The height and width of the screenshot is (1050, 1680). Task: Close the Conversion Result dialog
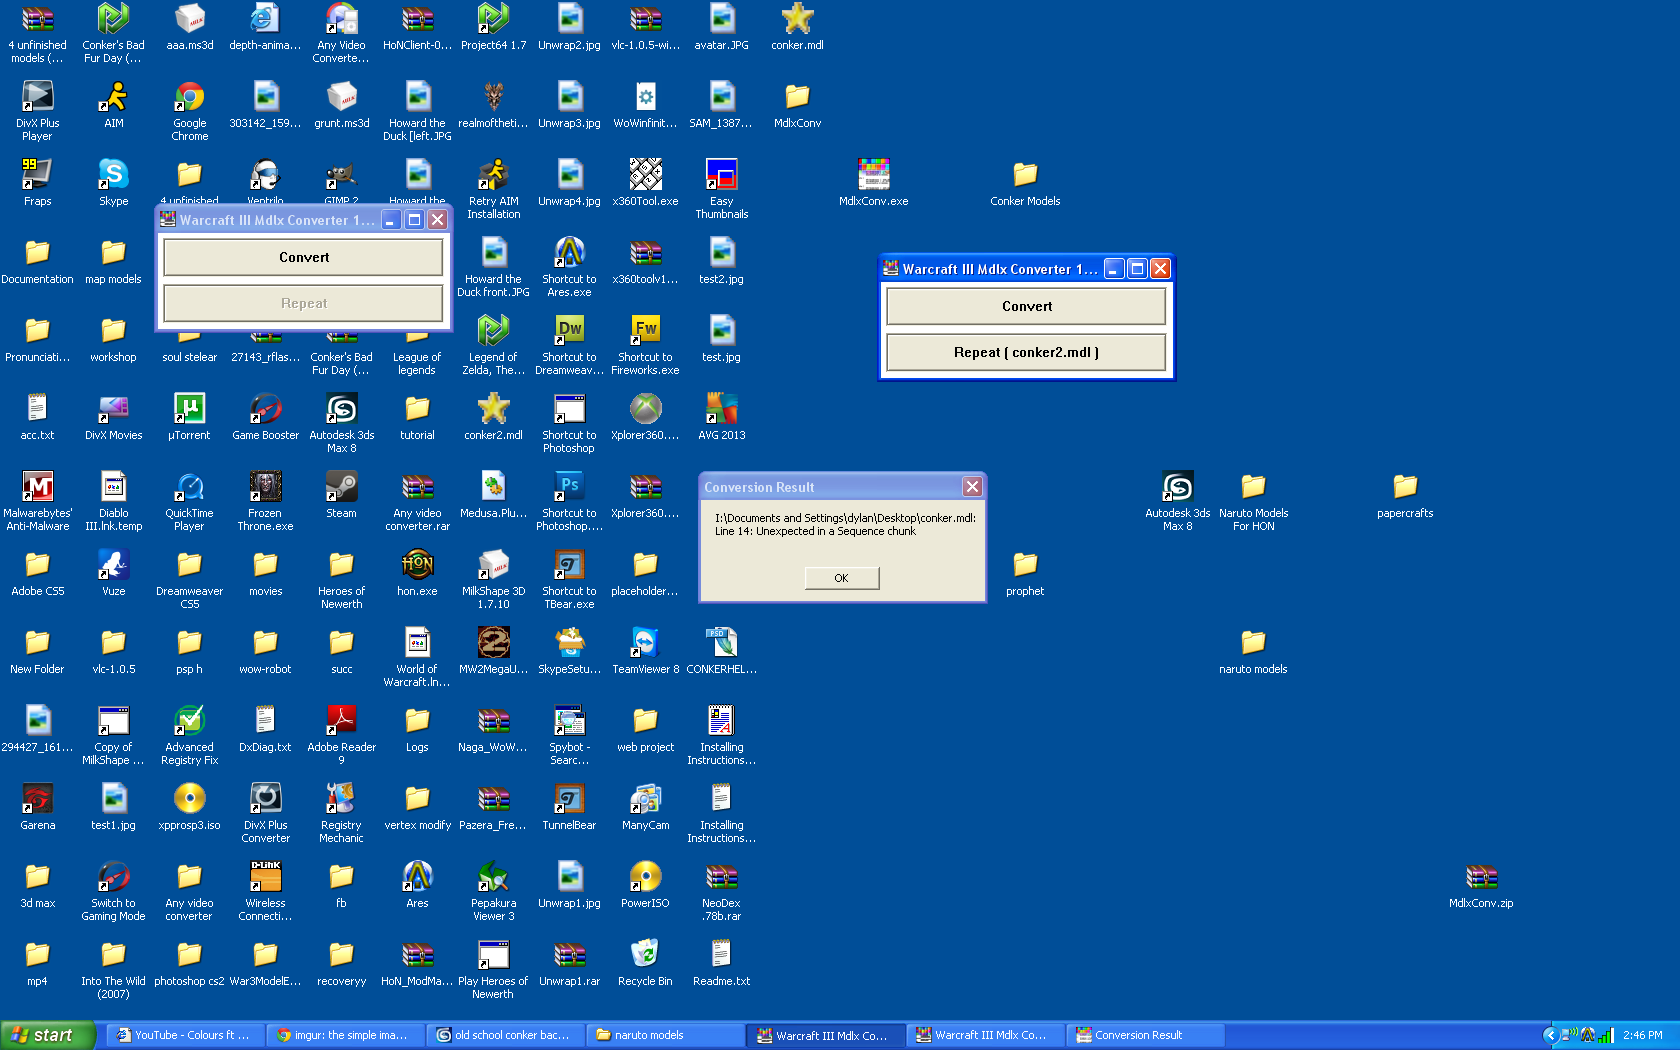971,487
